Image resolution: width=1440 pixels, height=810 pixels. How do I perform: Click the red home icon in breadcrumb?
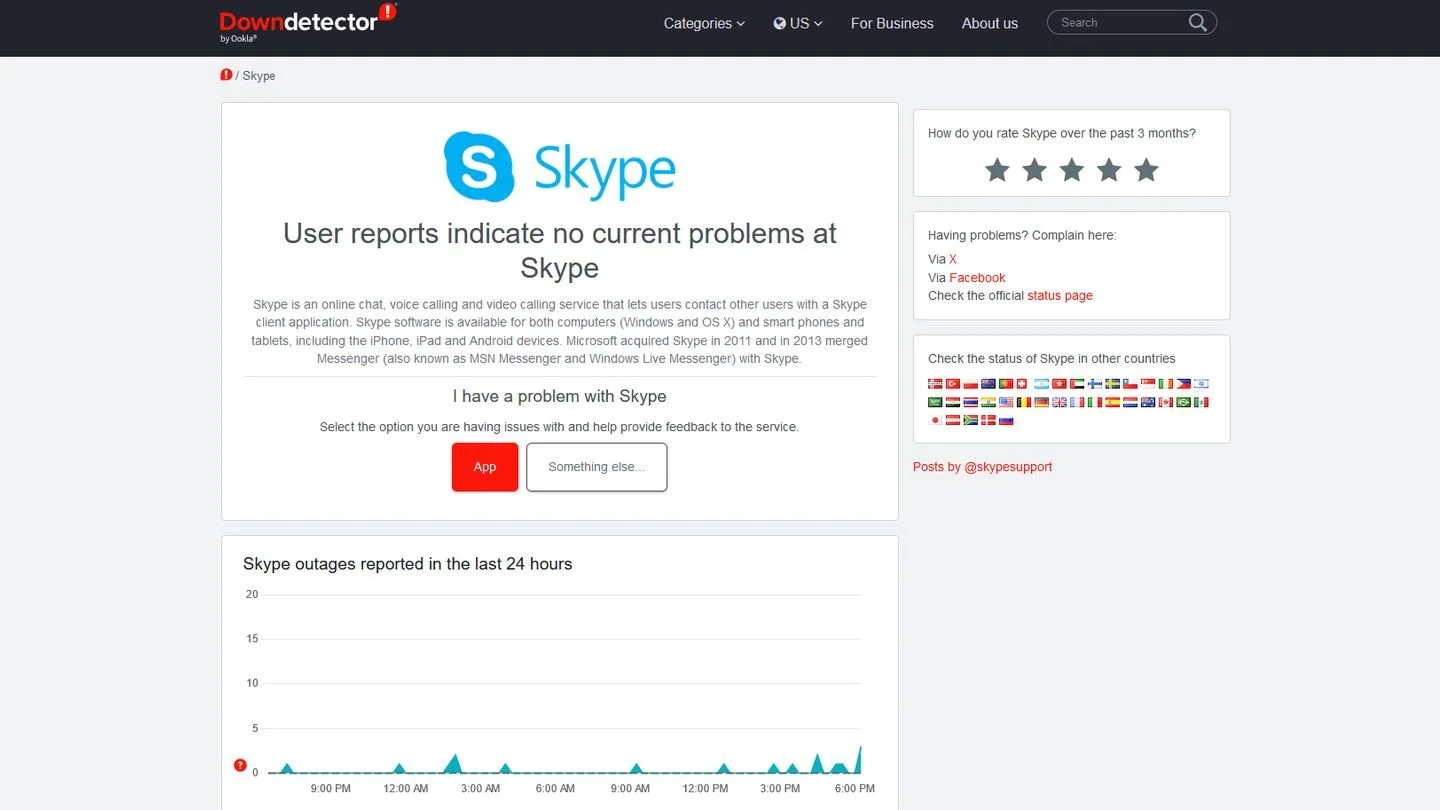226,75
